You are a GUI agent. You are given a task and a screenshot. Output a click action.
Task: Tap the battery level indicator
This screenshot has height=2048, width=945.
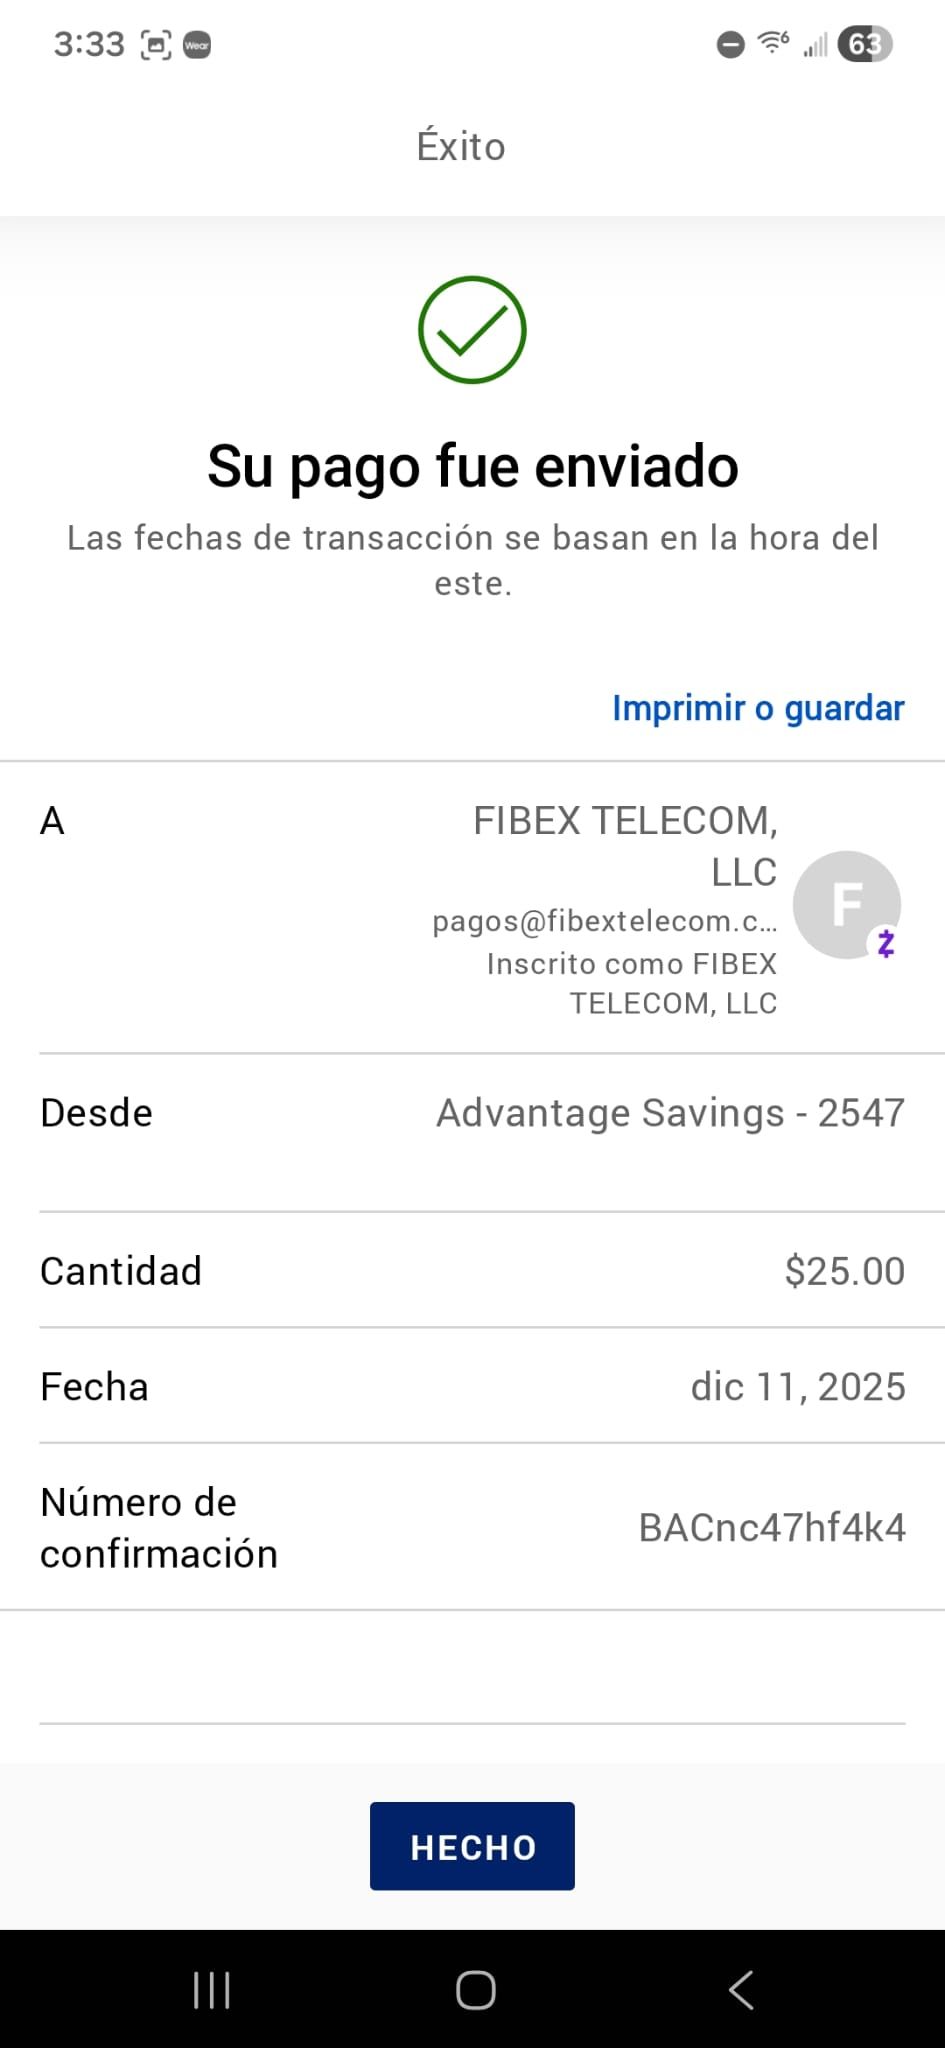click(865, 44)
